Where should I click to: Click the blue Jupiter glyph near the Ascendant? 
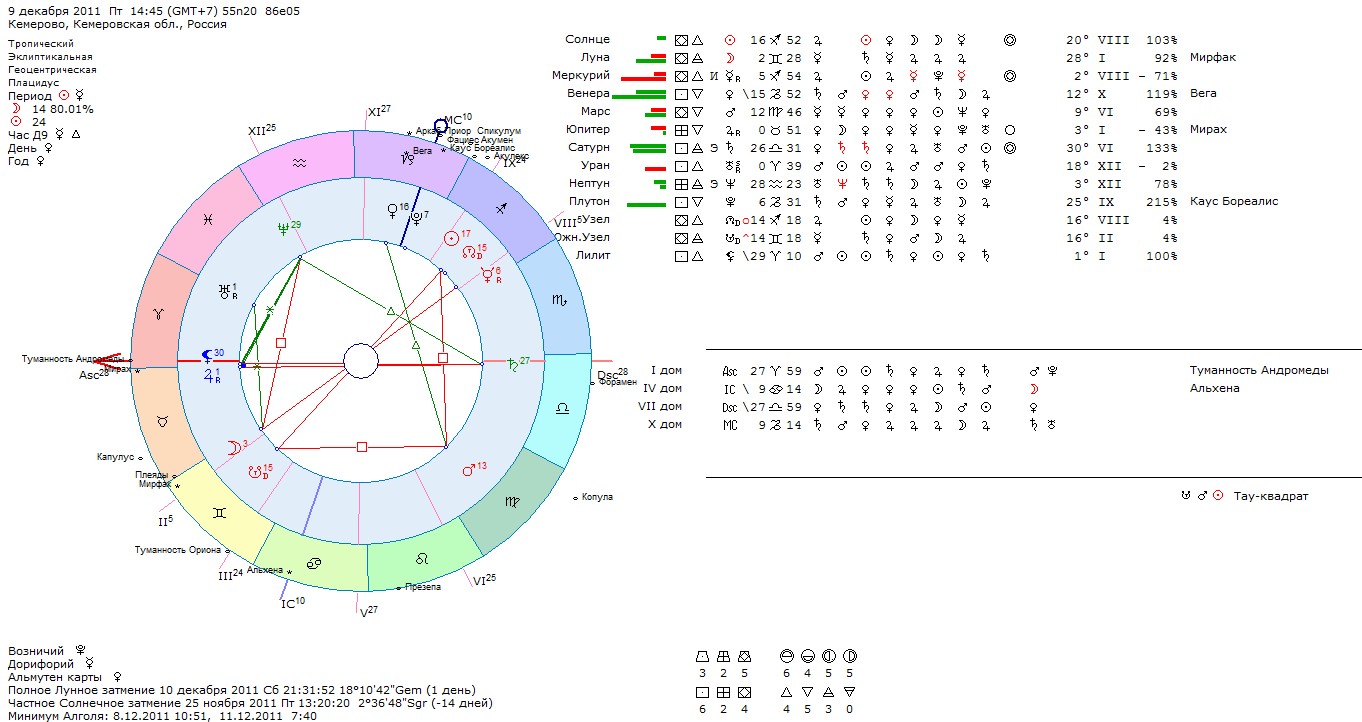tap(210, 377)
